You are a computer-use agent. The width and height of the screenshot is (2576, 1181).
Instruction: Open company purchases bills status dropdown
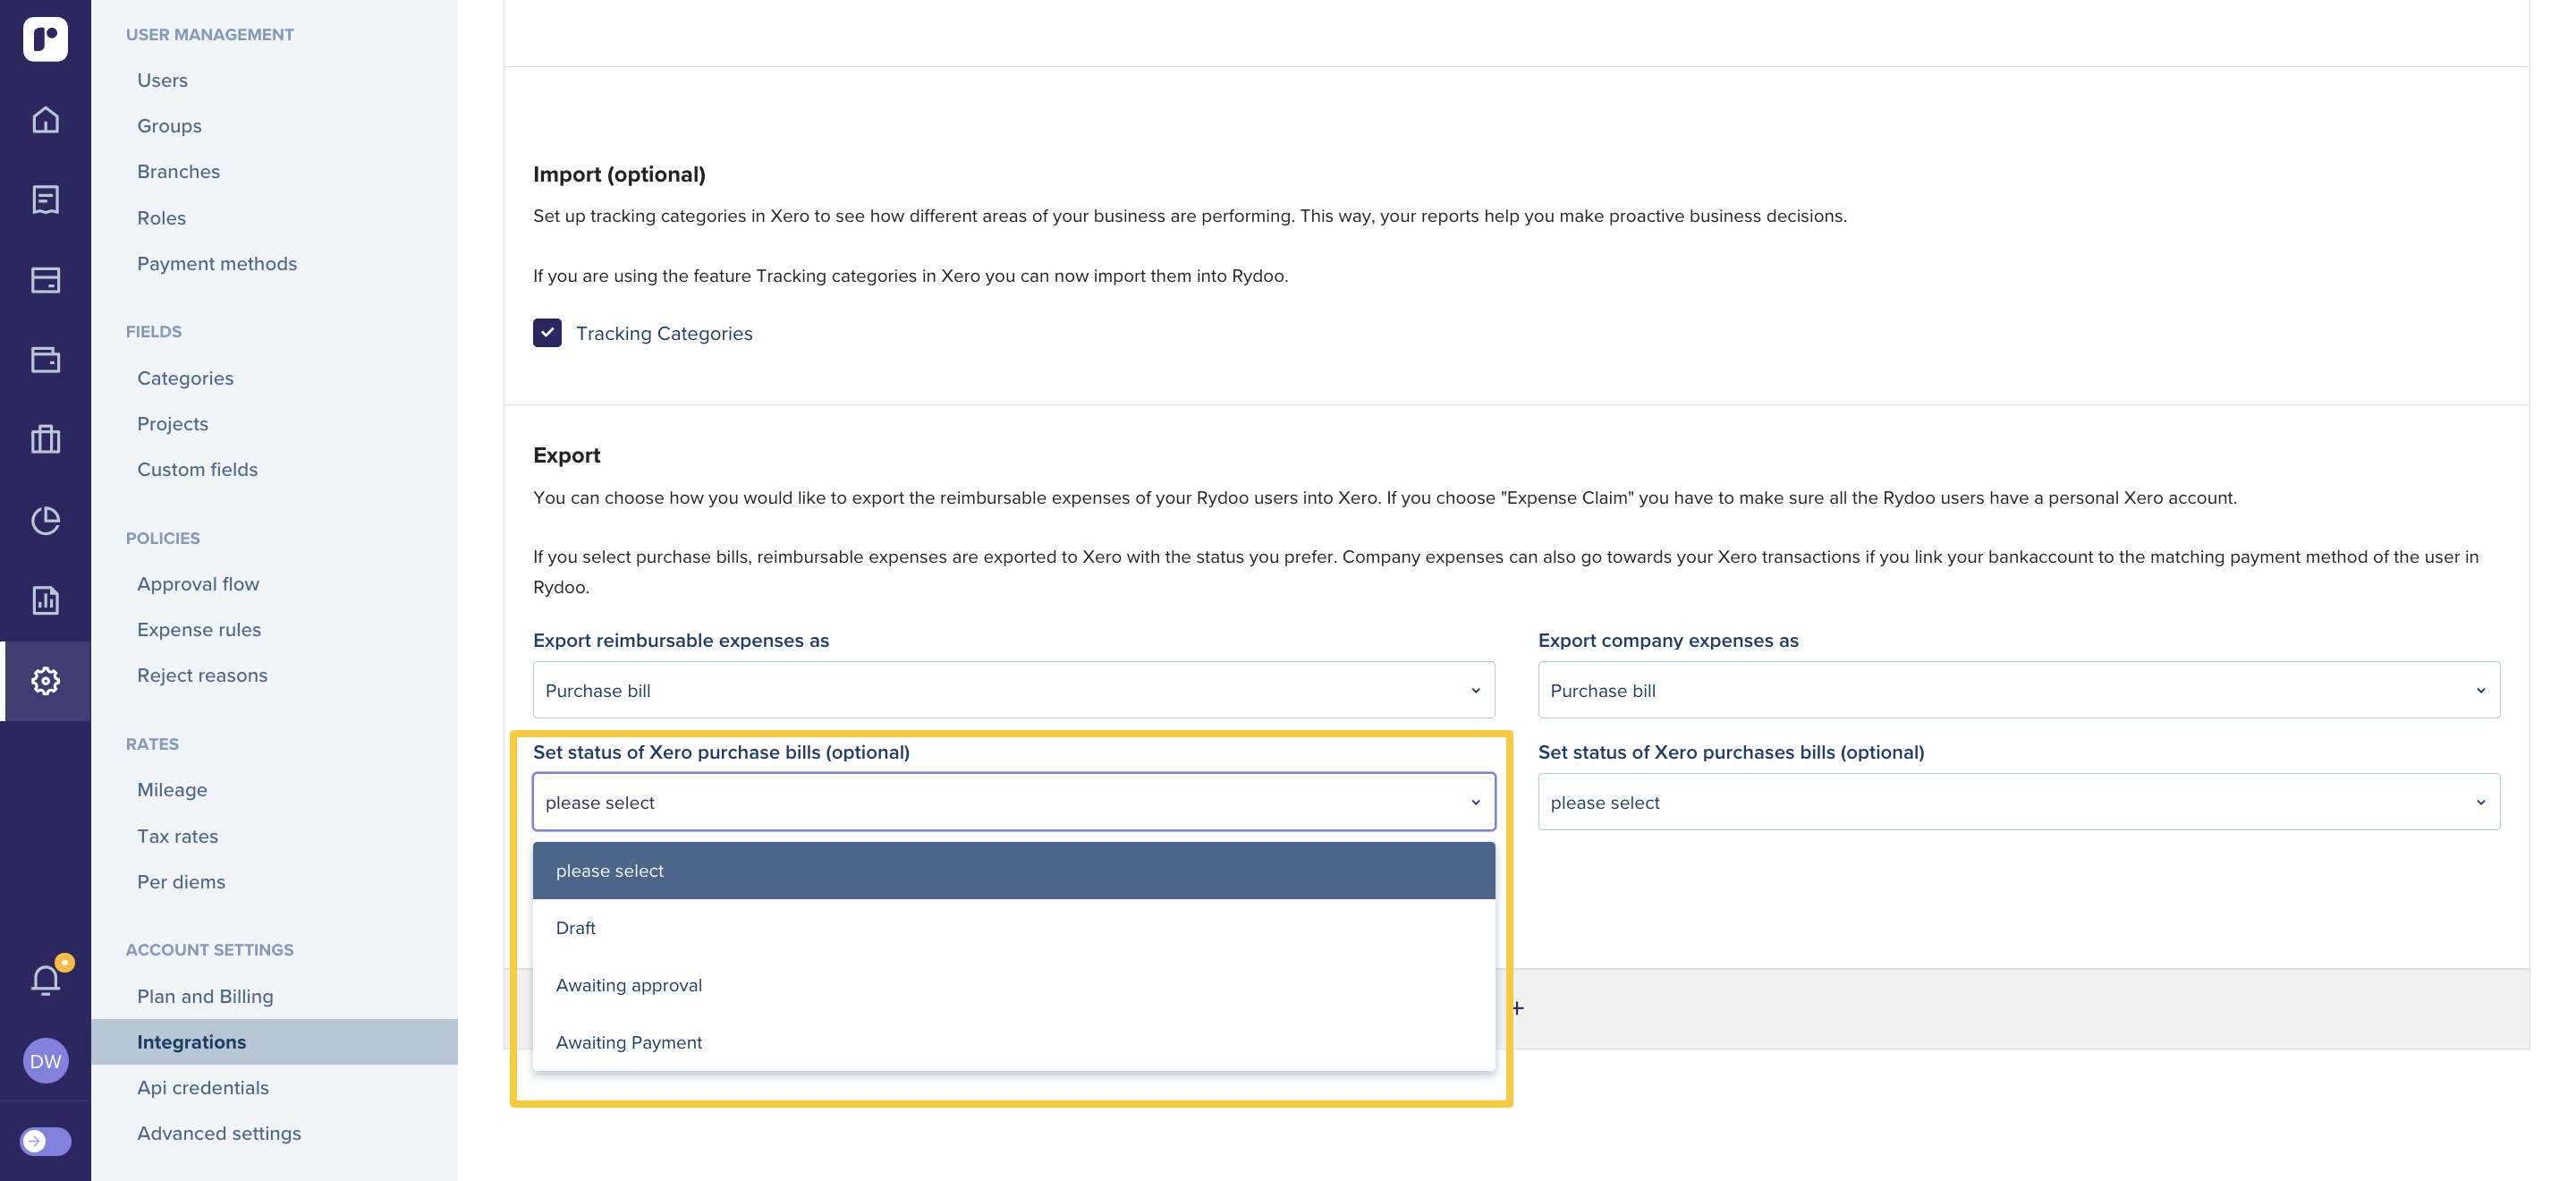(x=2019, y=802)
